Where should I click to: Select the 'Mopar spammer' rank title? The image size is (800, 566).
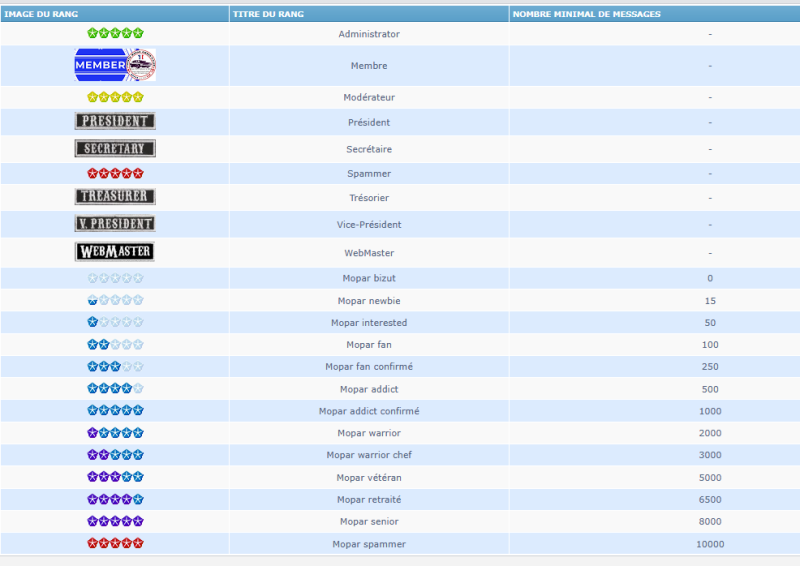(369, 544)
